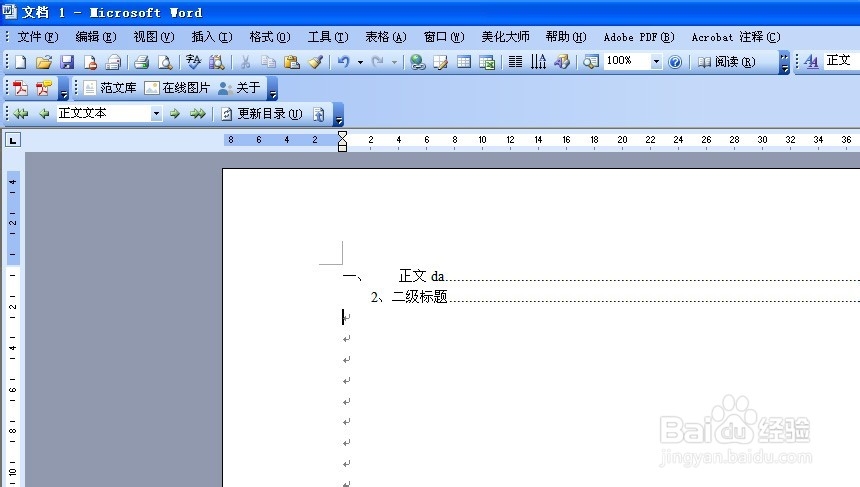Click the 二级标题 table of contents entry

point(420,297)
